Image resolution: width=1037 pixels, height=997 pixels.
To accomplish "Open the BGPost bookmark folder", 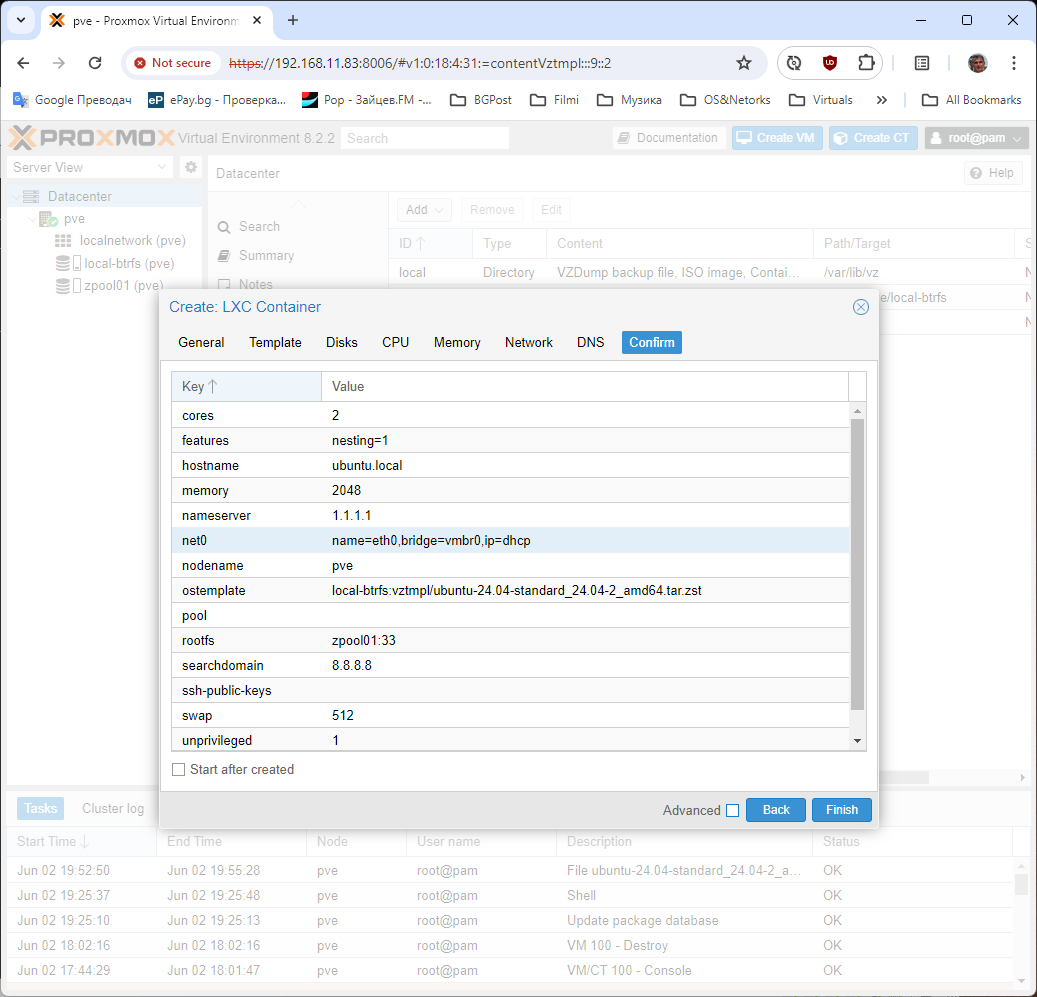I will pyautogui.click(x=481, y=100).
